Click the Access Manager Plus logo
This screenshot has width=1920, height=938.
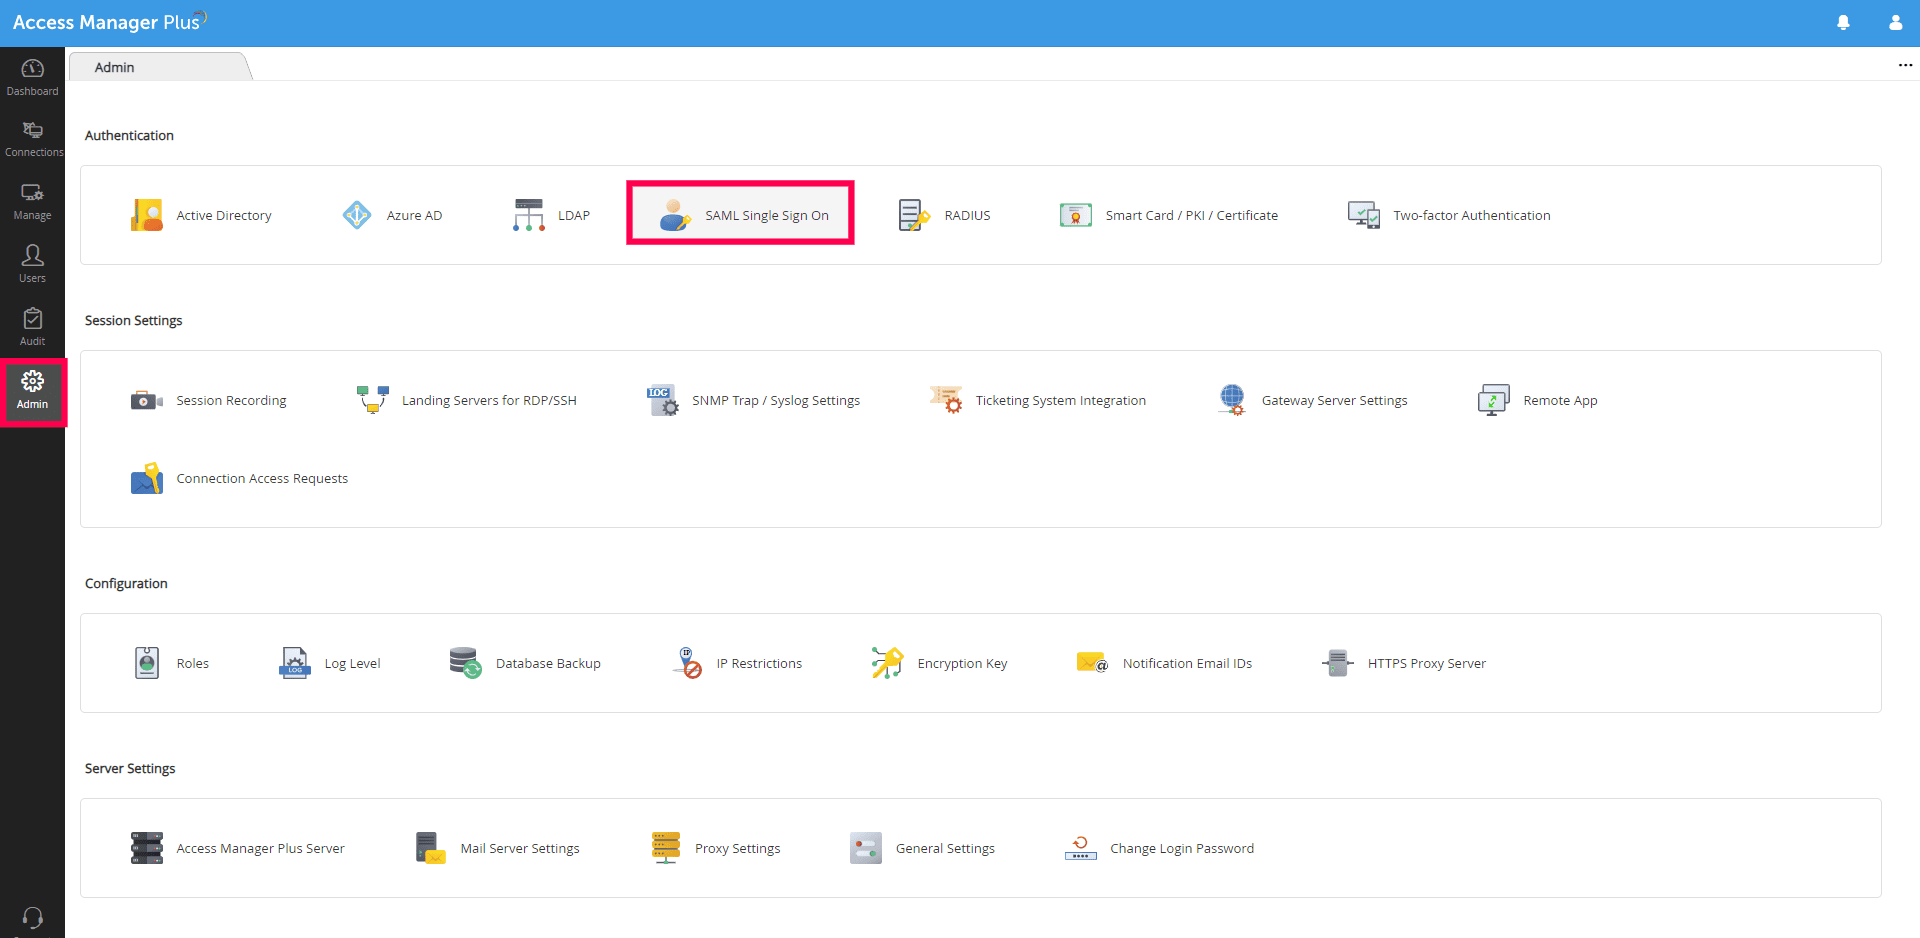(109, 22)
